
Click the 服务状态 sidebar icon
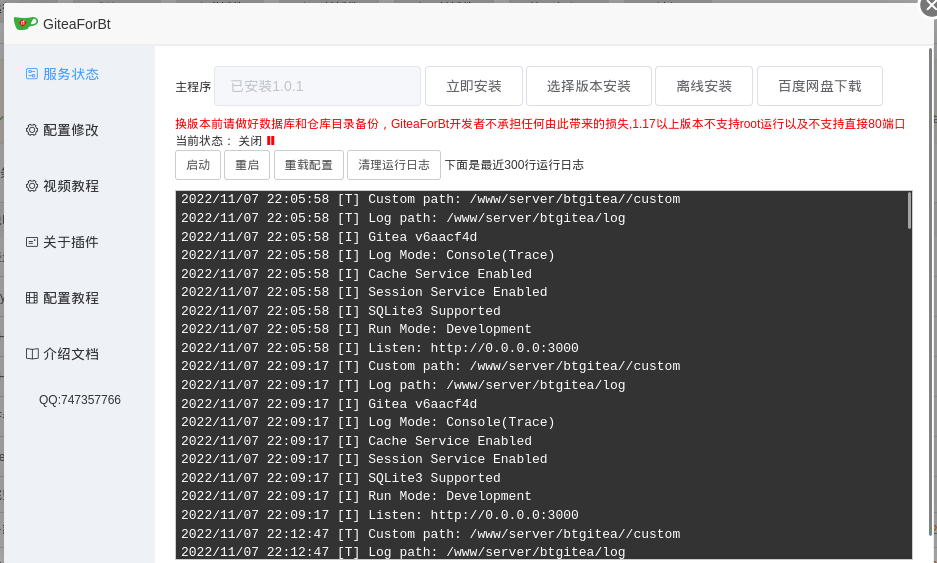point(32,74)
